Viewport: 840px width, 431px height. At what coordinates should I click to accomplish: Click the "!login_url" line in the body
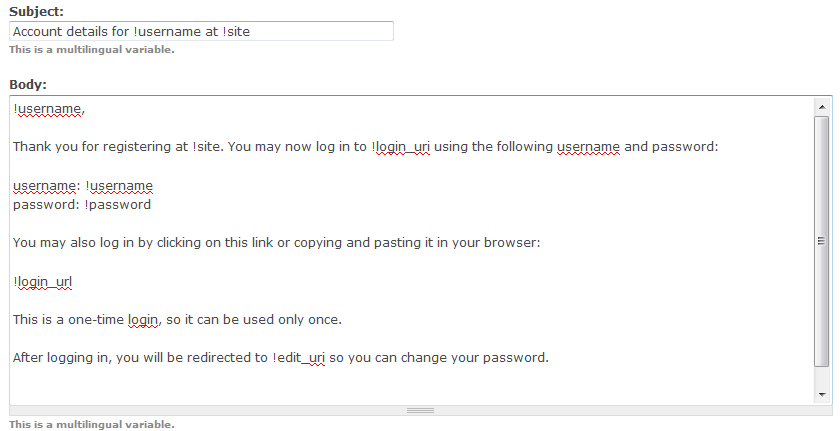point(43,282)
